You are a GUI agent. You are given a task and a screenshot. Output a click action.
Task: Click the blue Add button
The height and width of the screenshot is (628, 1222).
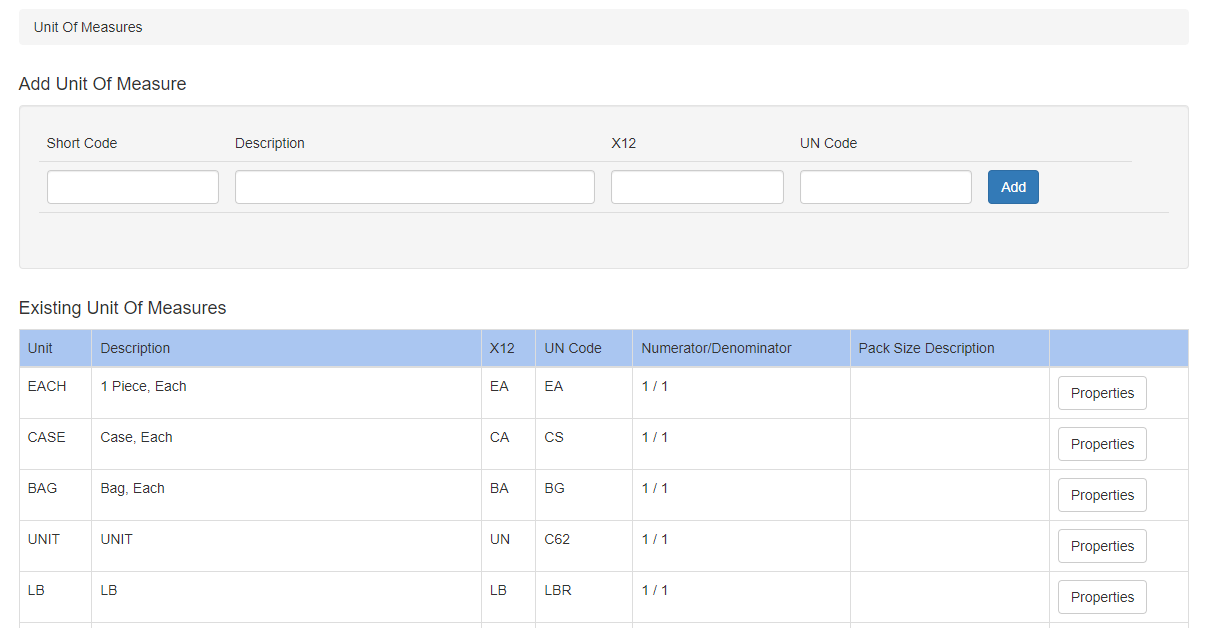tap(1013, 187)
